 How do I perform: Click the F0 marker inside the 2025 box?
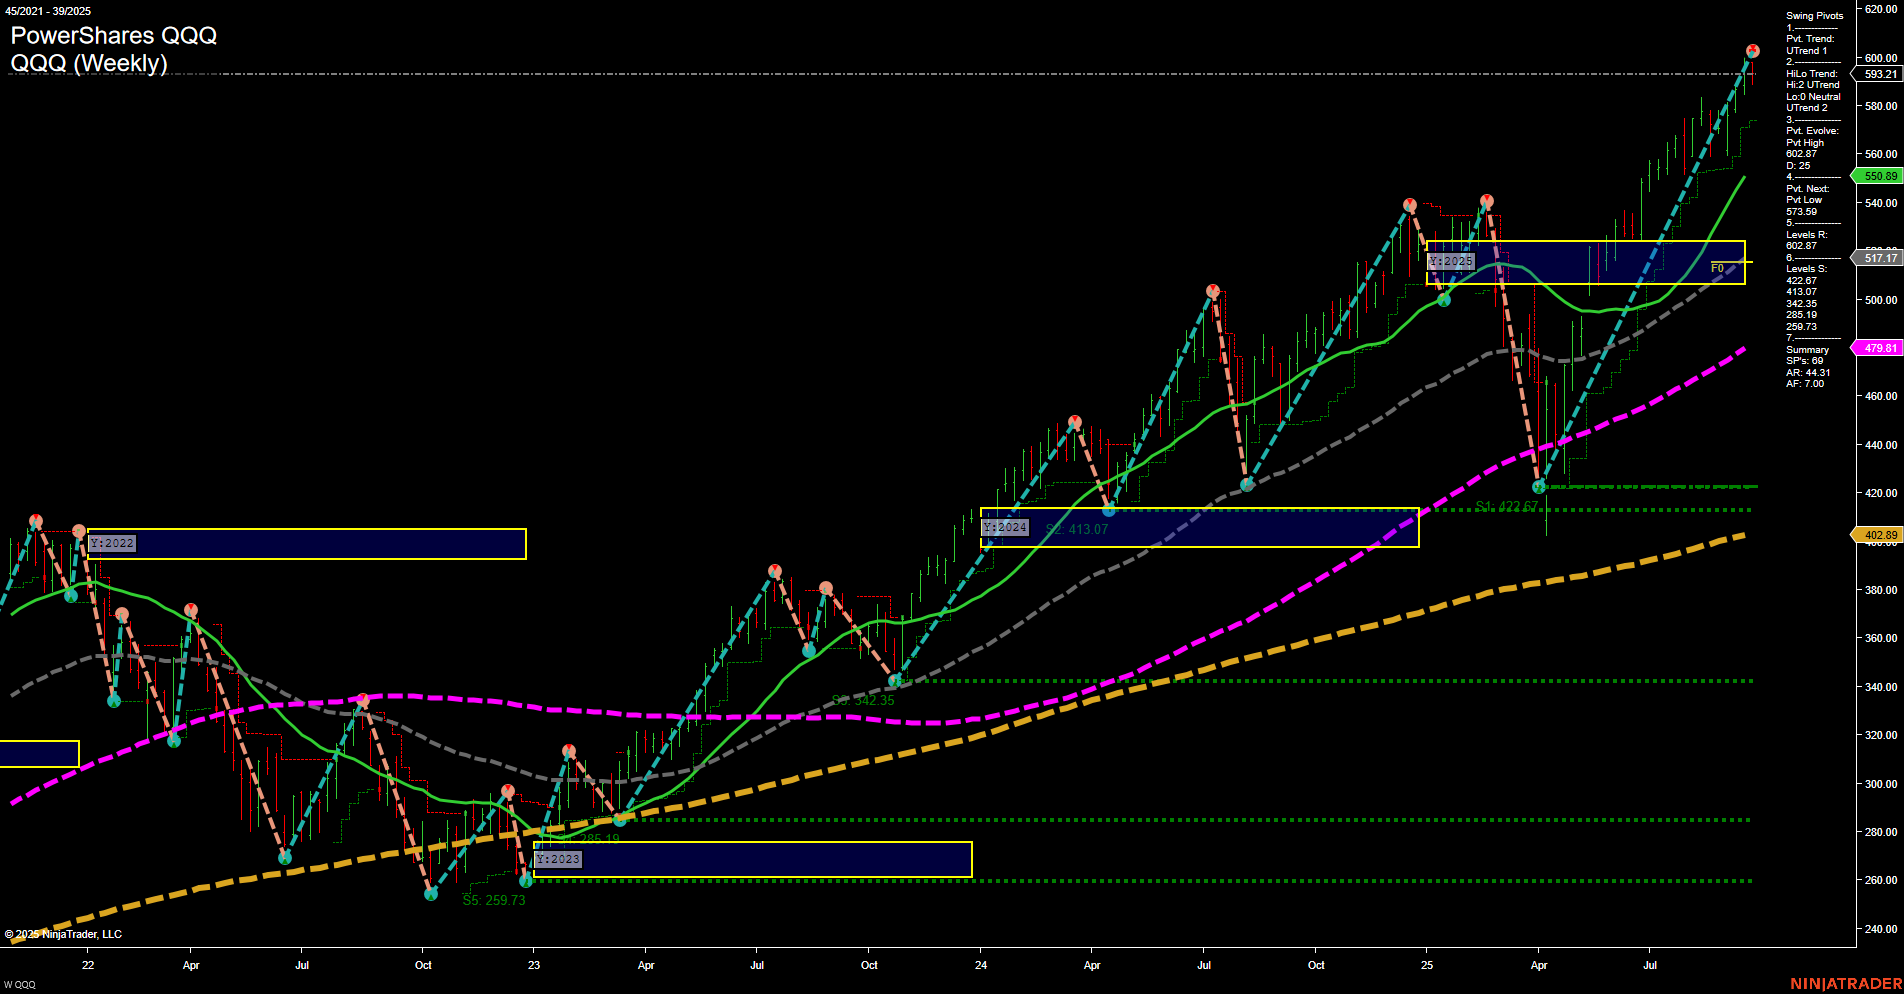point(1718,266)
